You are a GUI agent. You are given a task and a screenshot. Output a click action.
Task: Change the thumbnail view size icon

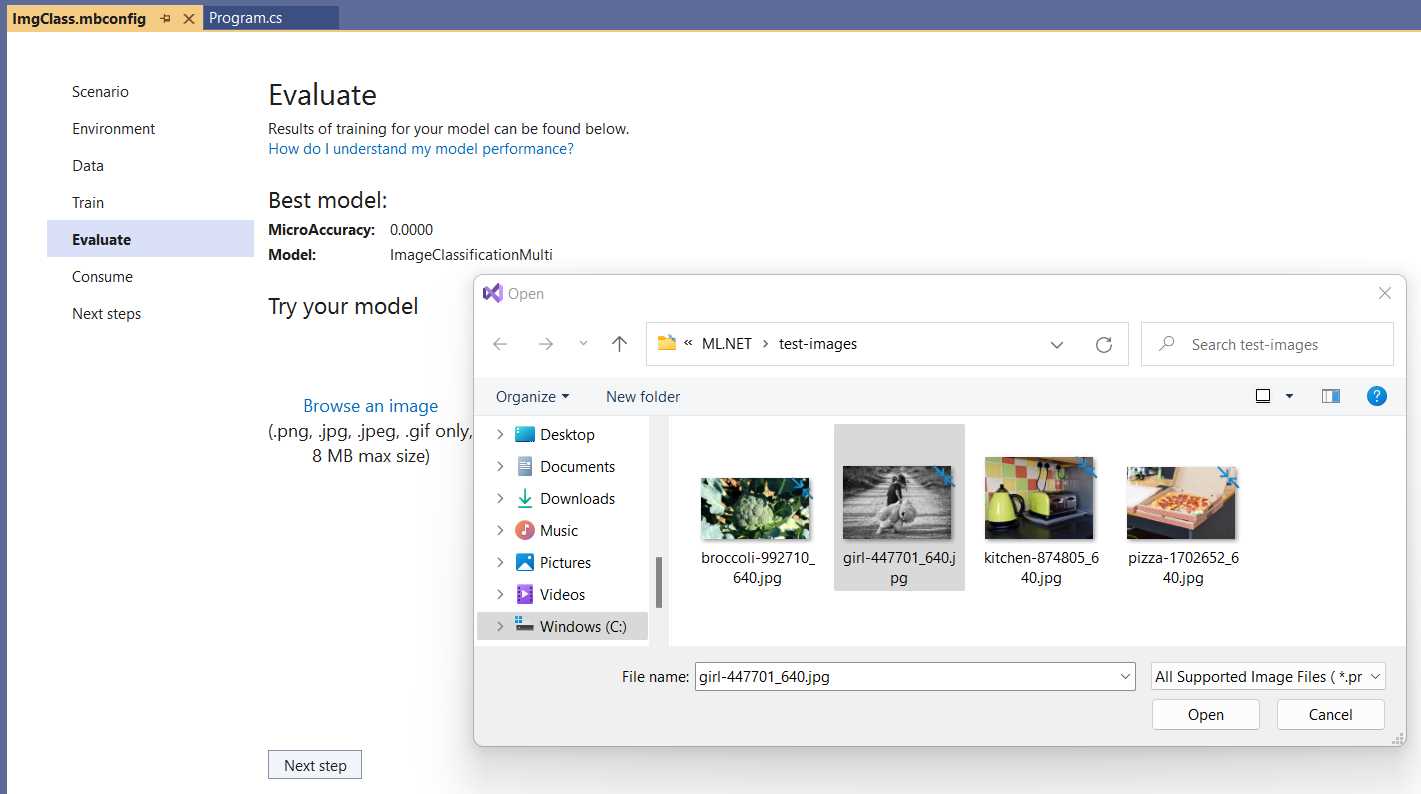[x=1263, y=395]
